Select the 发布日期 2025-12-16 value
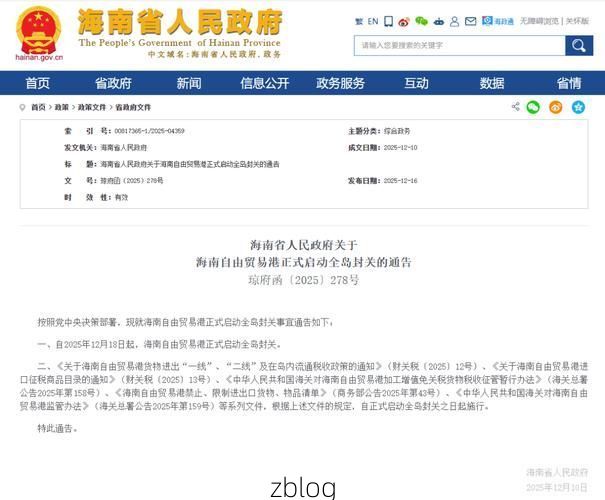The height and width of the screenshot is (500, 605). pos(401,181)
